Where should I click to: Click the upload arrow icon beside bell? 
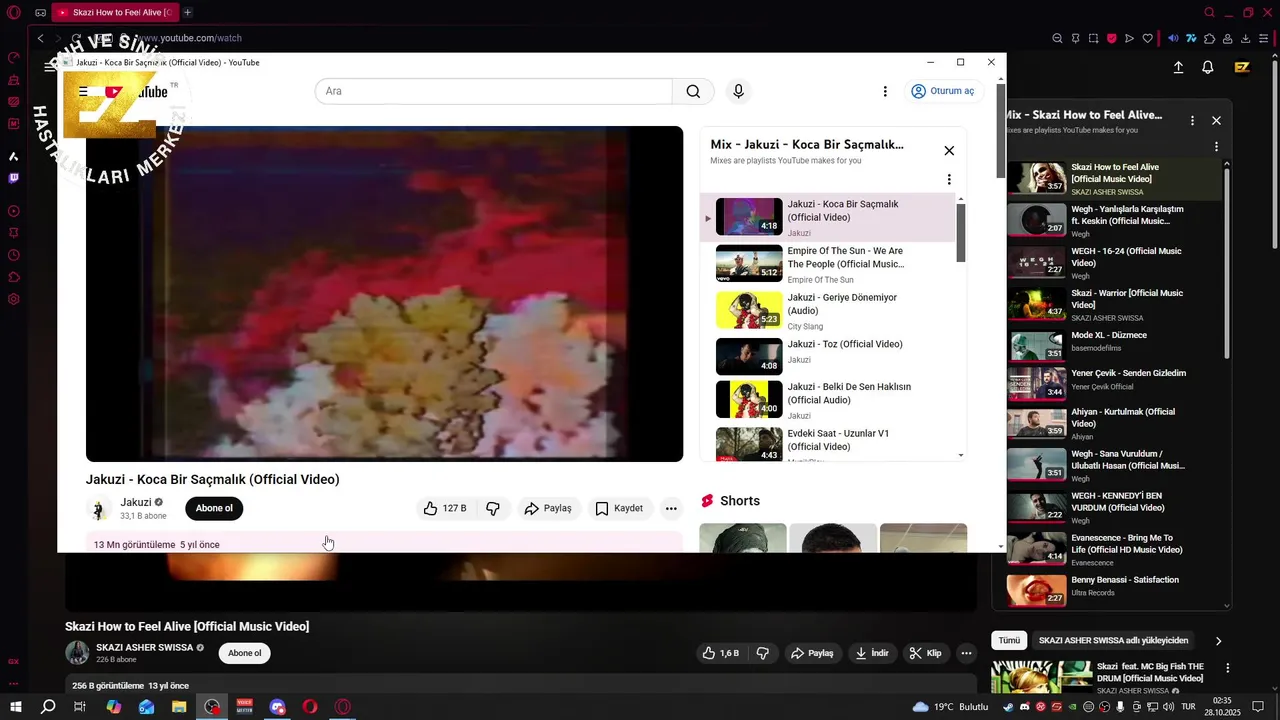[x=1178, y=67]
